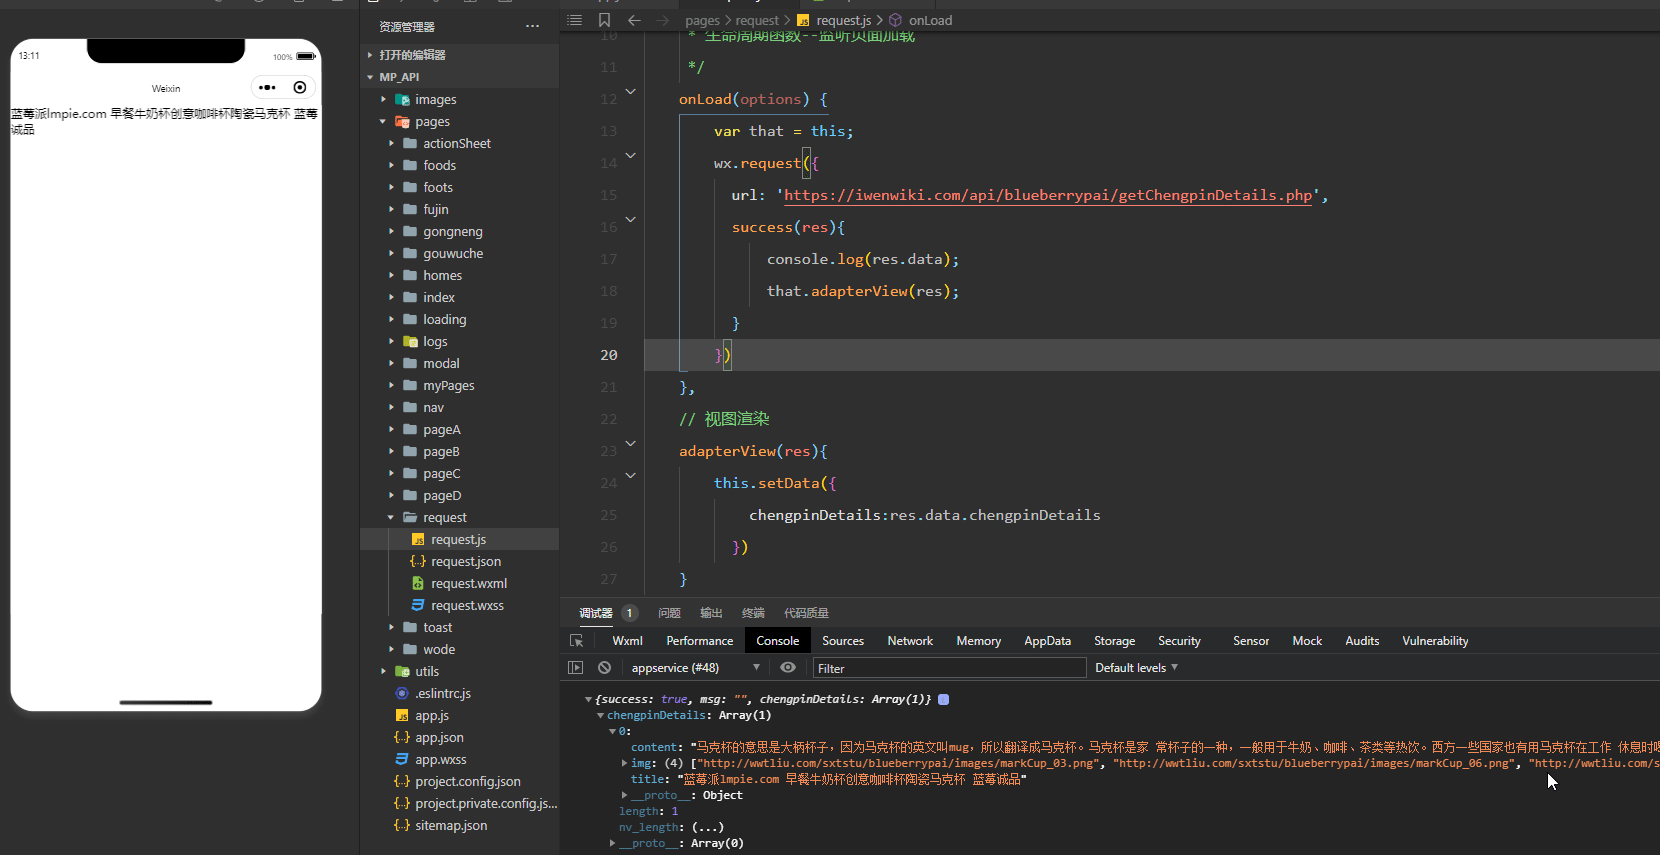Go back with the left arrow icon

tap(634, 20)
